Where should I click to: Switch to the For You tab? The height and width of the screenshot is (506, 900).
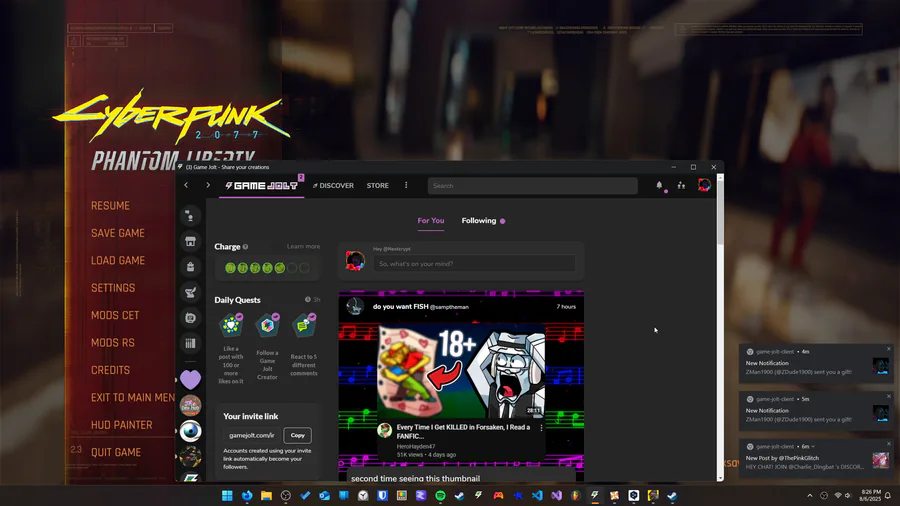click(x=430, y=220)
